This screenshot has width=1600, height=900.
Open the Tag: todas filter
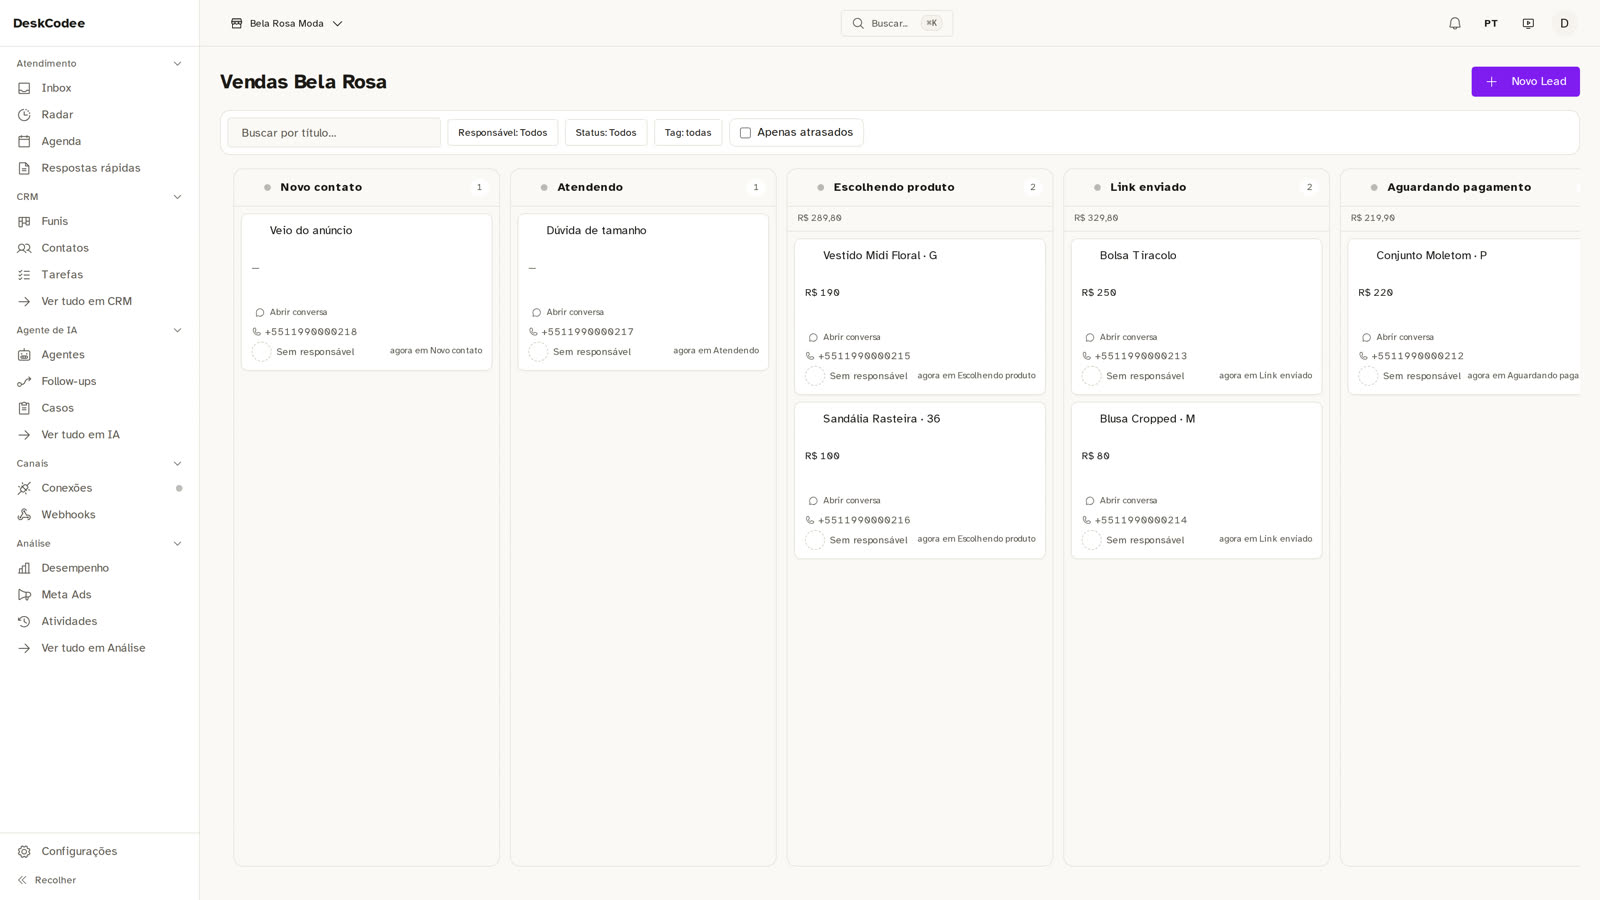click(x=688, y=132)
